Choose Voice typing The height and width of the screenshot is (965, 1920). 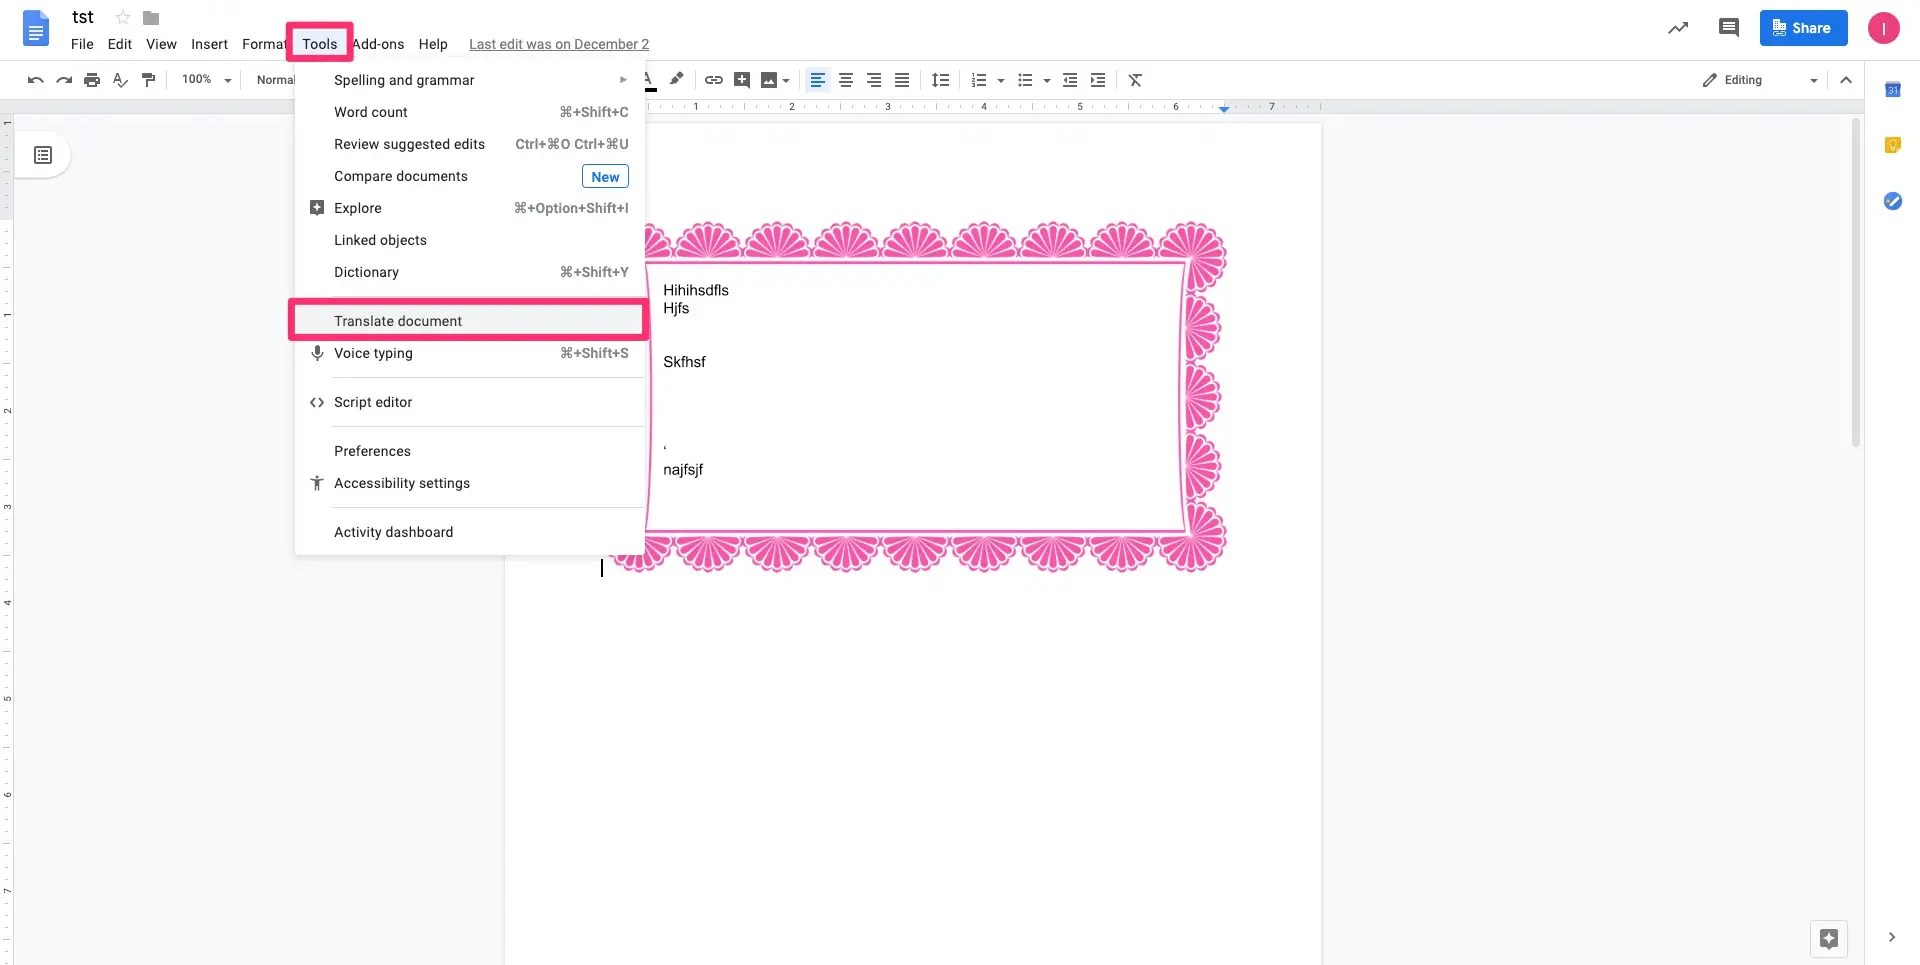coord(470,353)
